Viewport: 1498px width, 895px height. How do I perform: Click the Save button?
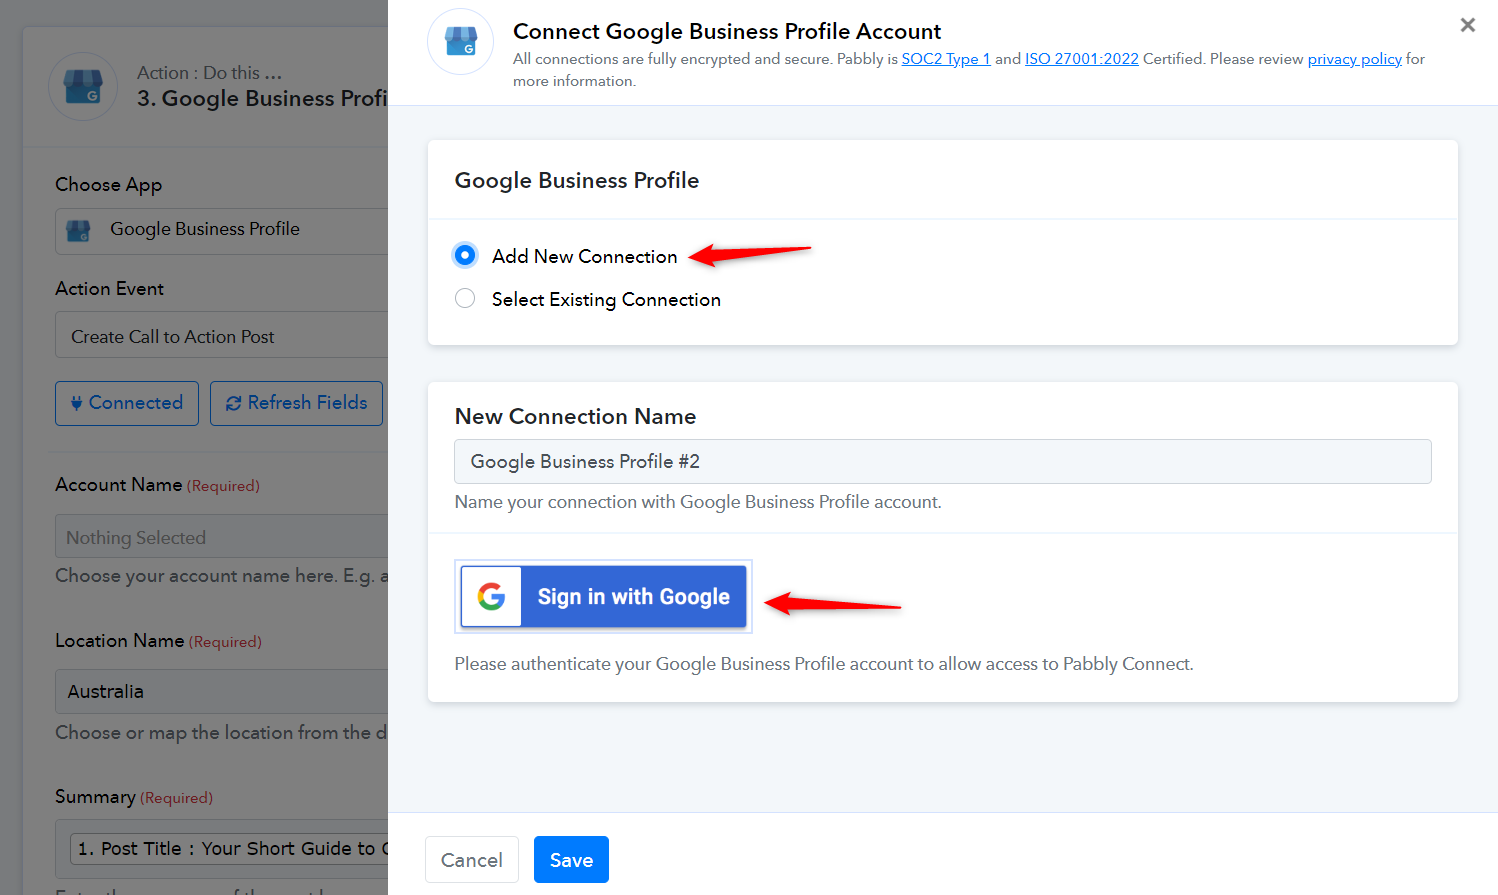[571, 860]
